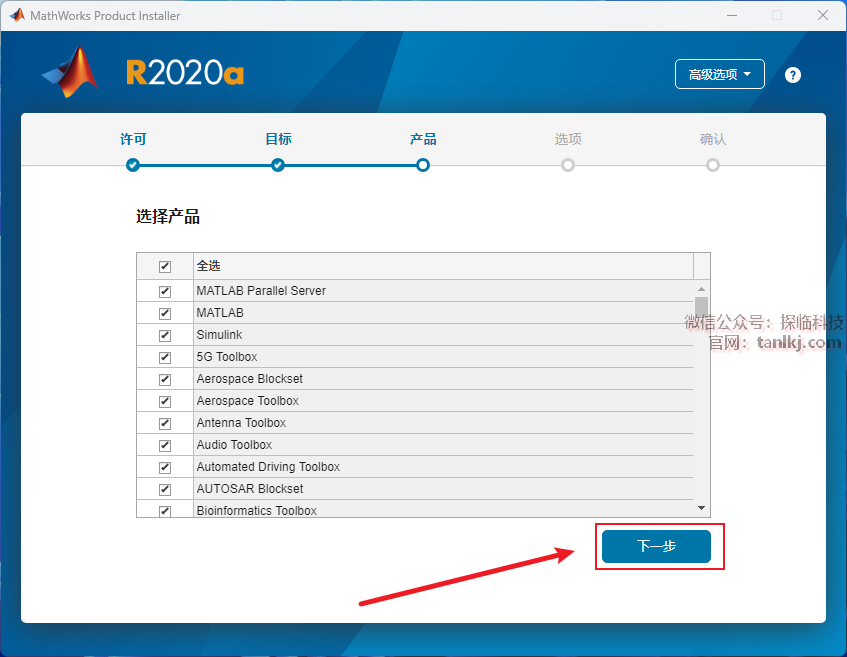Screen dimensions: 847x657
Task: Click the product list scroll-down arrow
Action: click(x=701, y=508)
